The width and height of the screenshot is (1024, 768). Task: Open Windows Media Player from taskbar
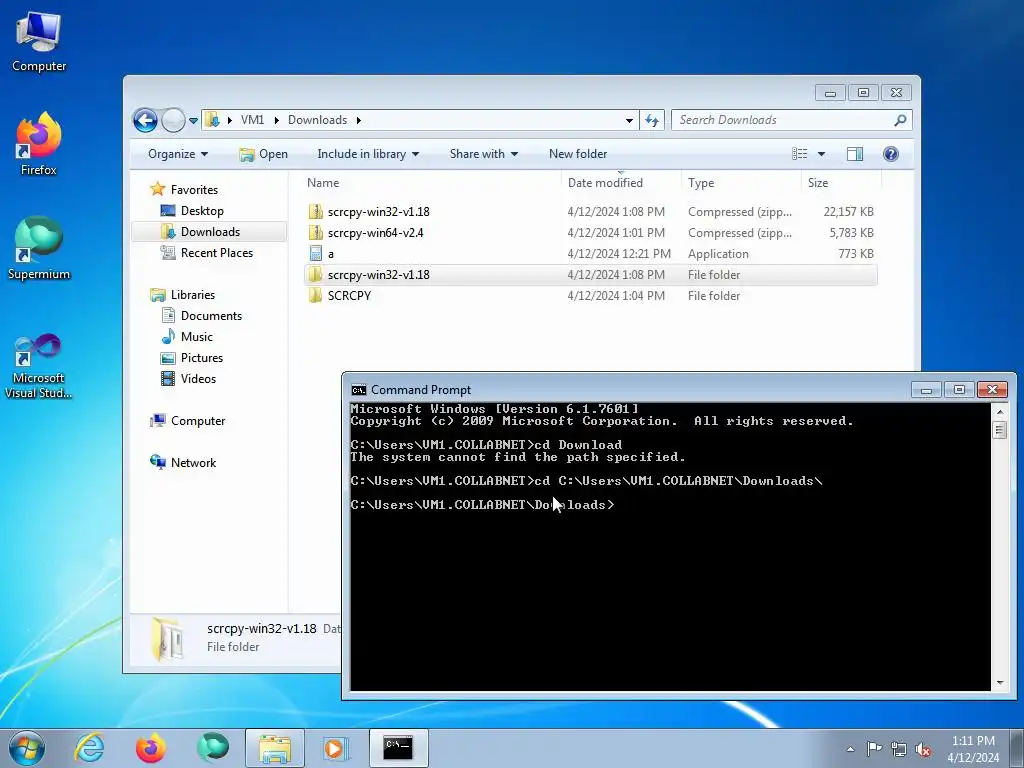pos(336,748)
